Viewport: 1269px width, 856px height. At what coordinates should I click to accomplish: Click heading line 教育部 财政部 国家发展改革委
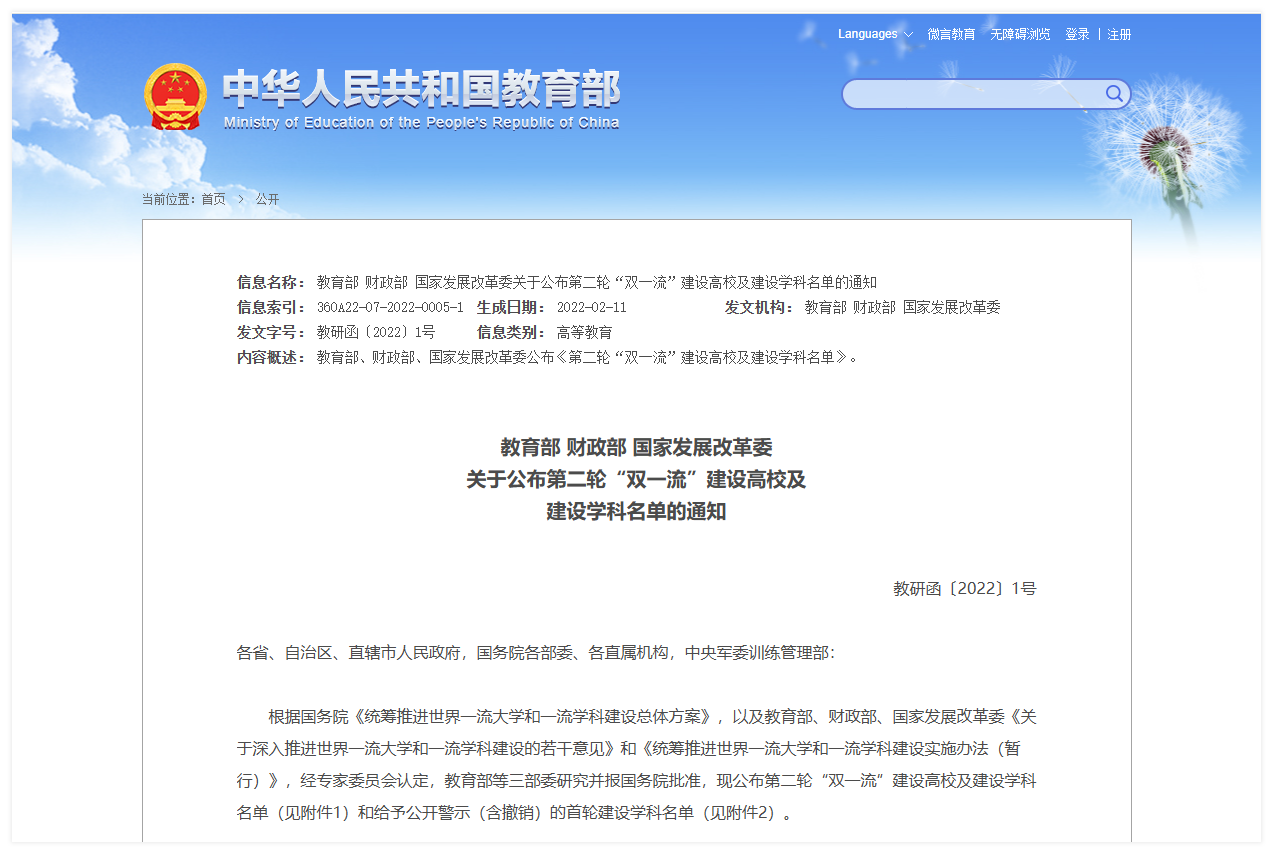pos(636,447)
